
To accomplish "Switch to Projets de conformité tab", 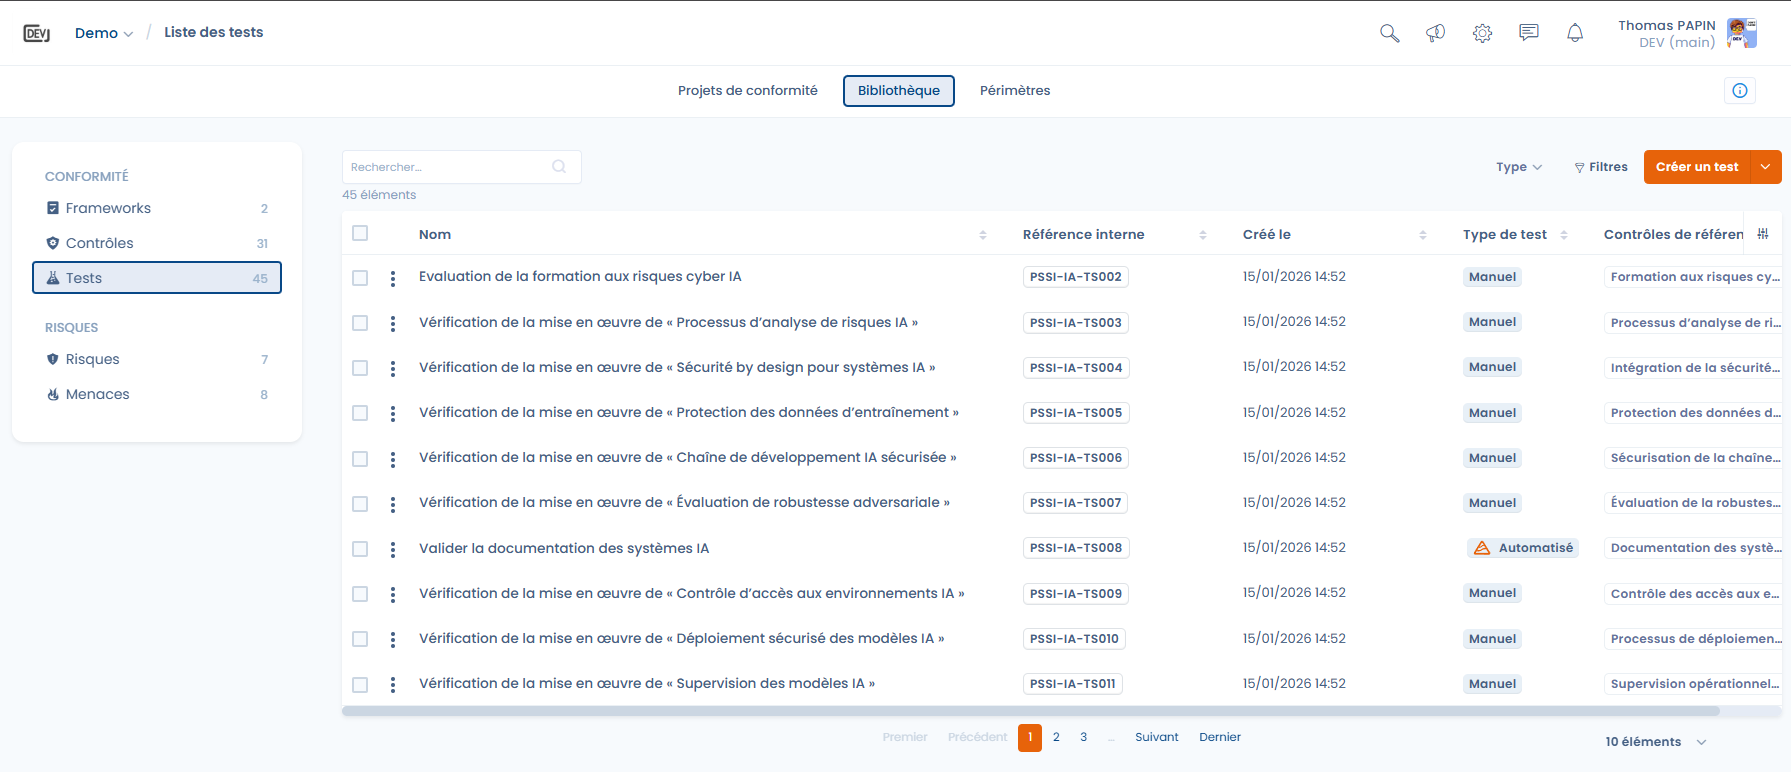I will coord(747,91).
